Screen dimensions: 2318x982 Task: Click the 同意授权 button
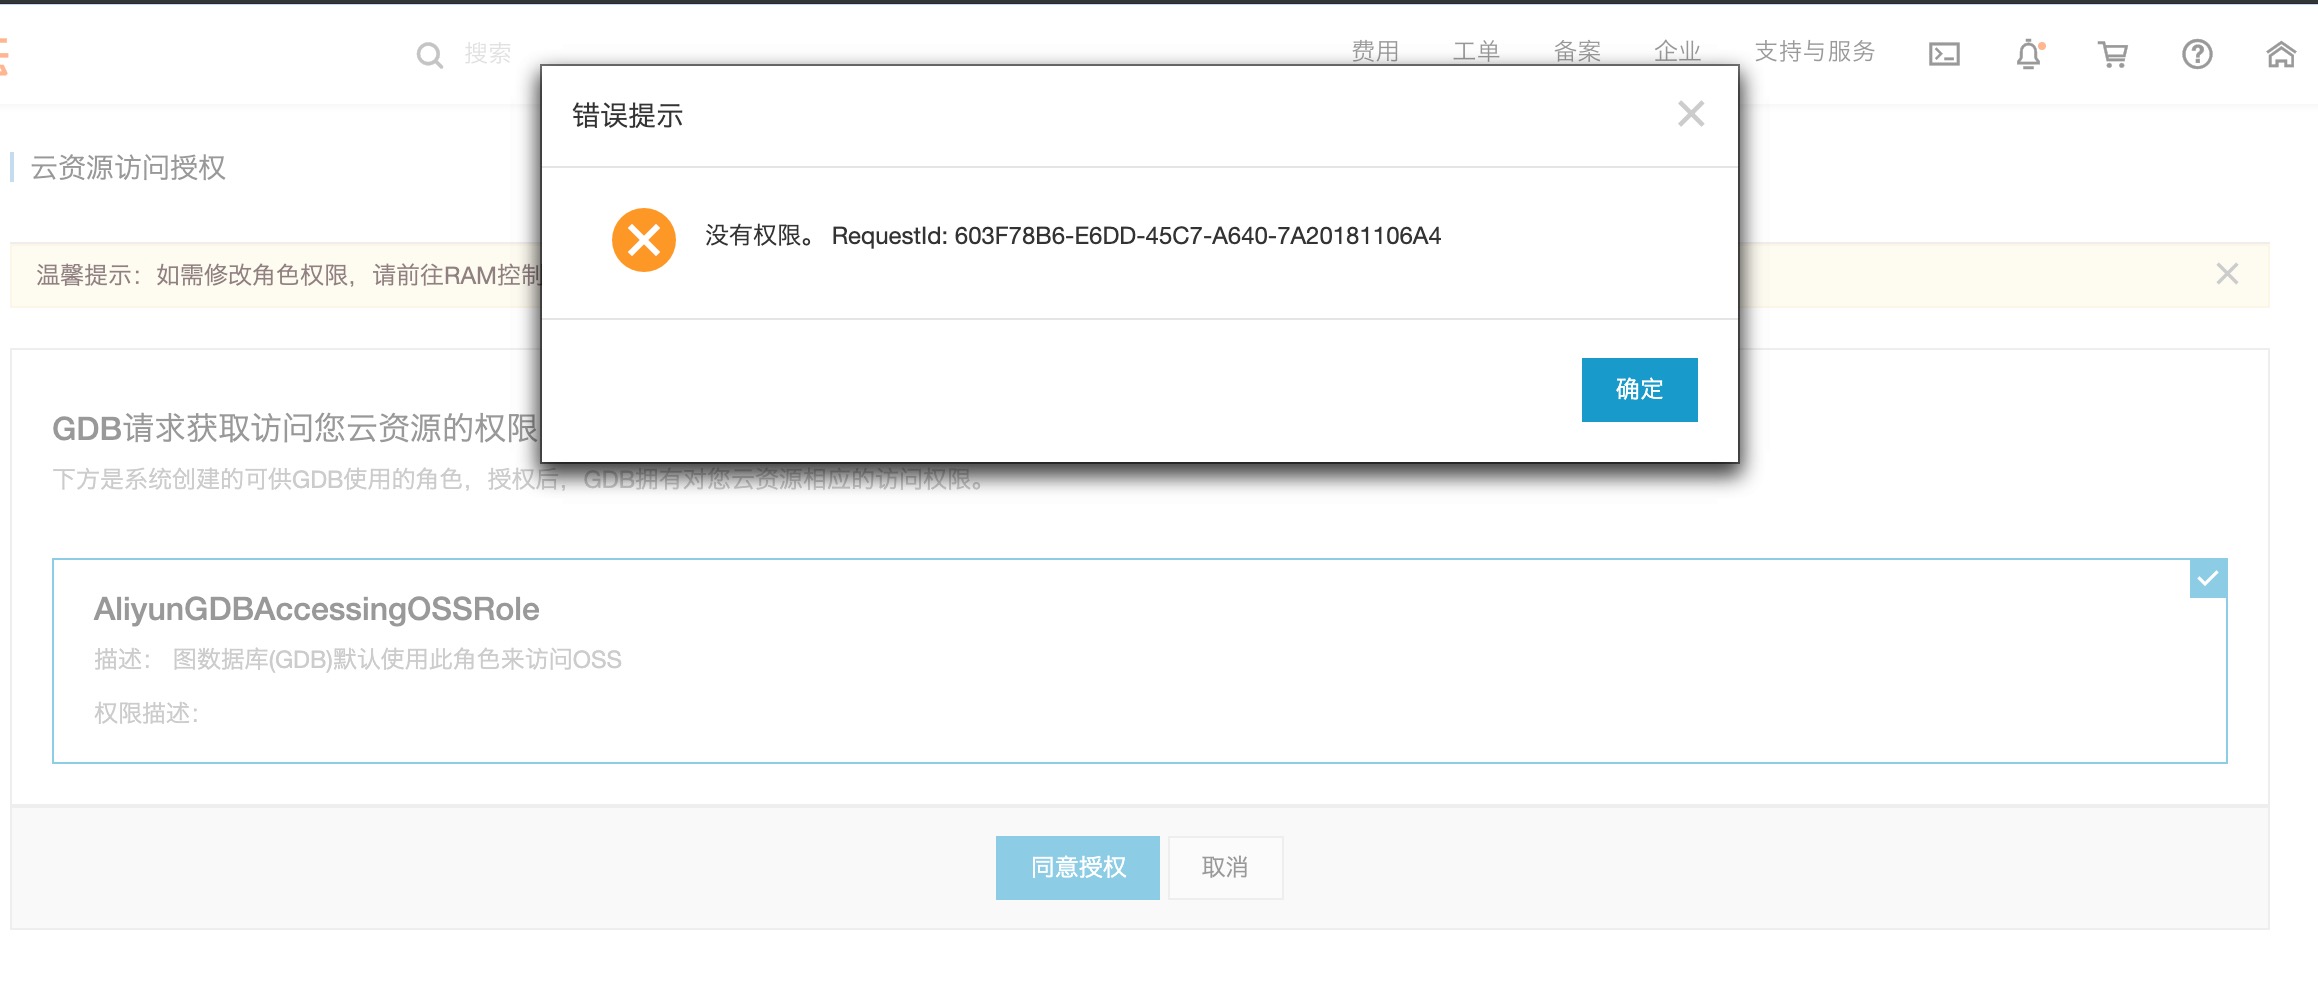click(1078, 868)
